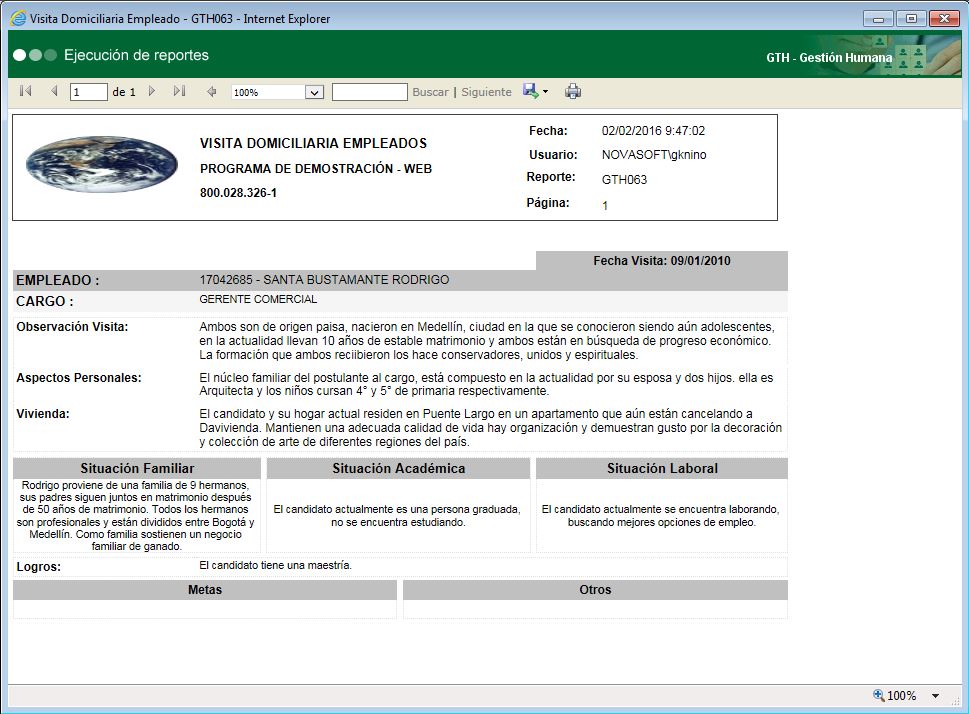Screen dimensions: 969x714
Task: Select the Situación Académica column header
Action: pos(398,467)
